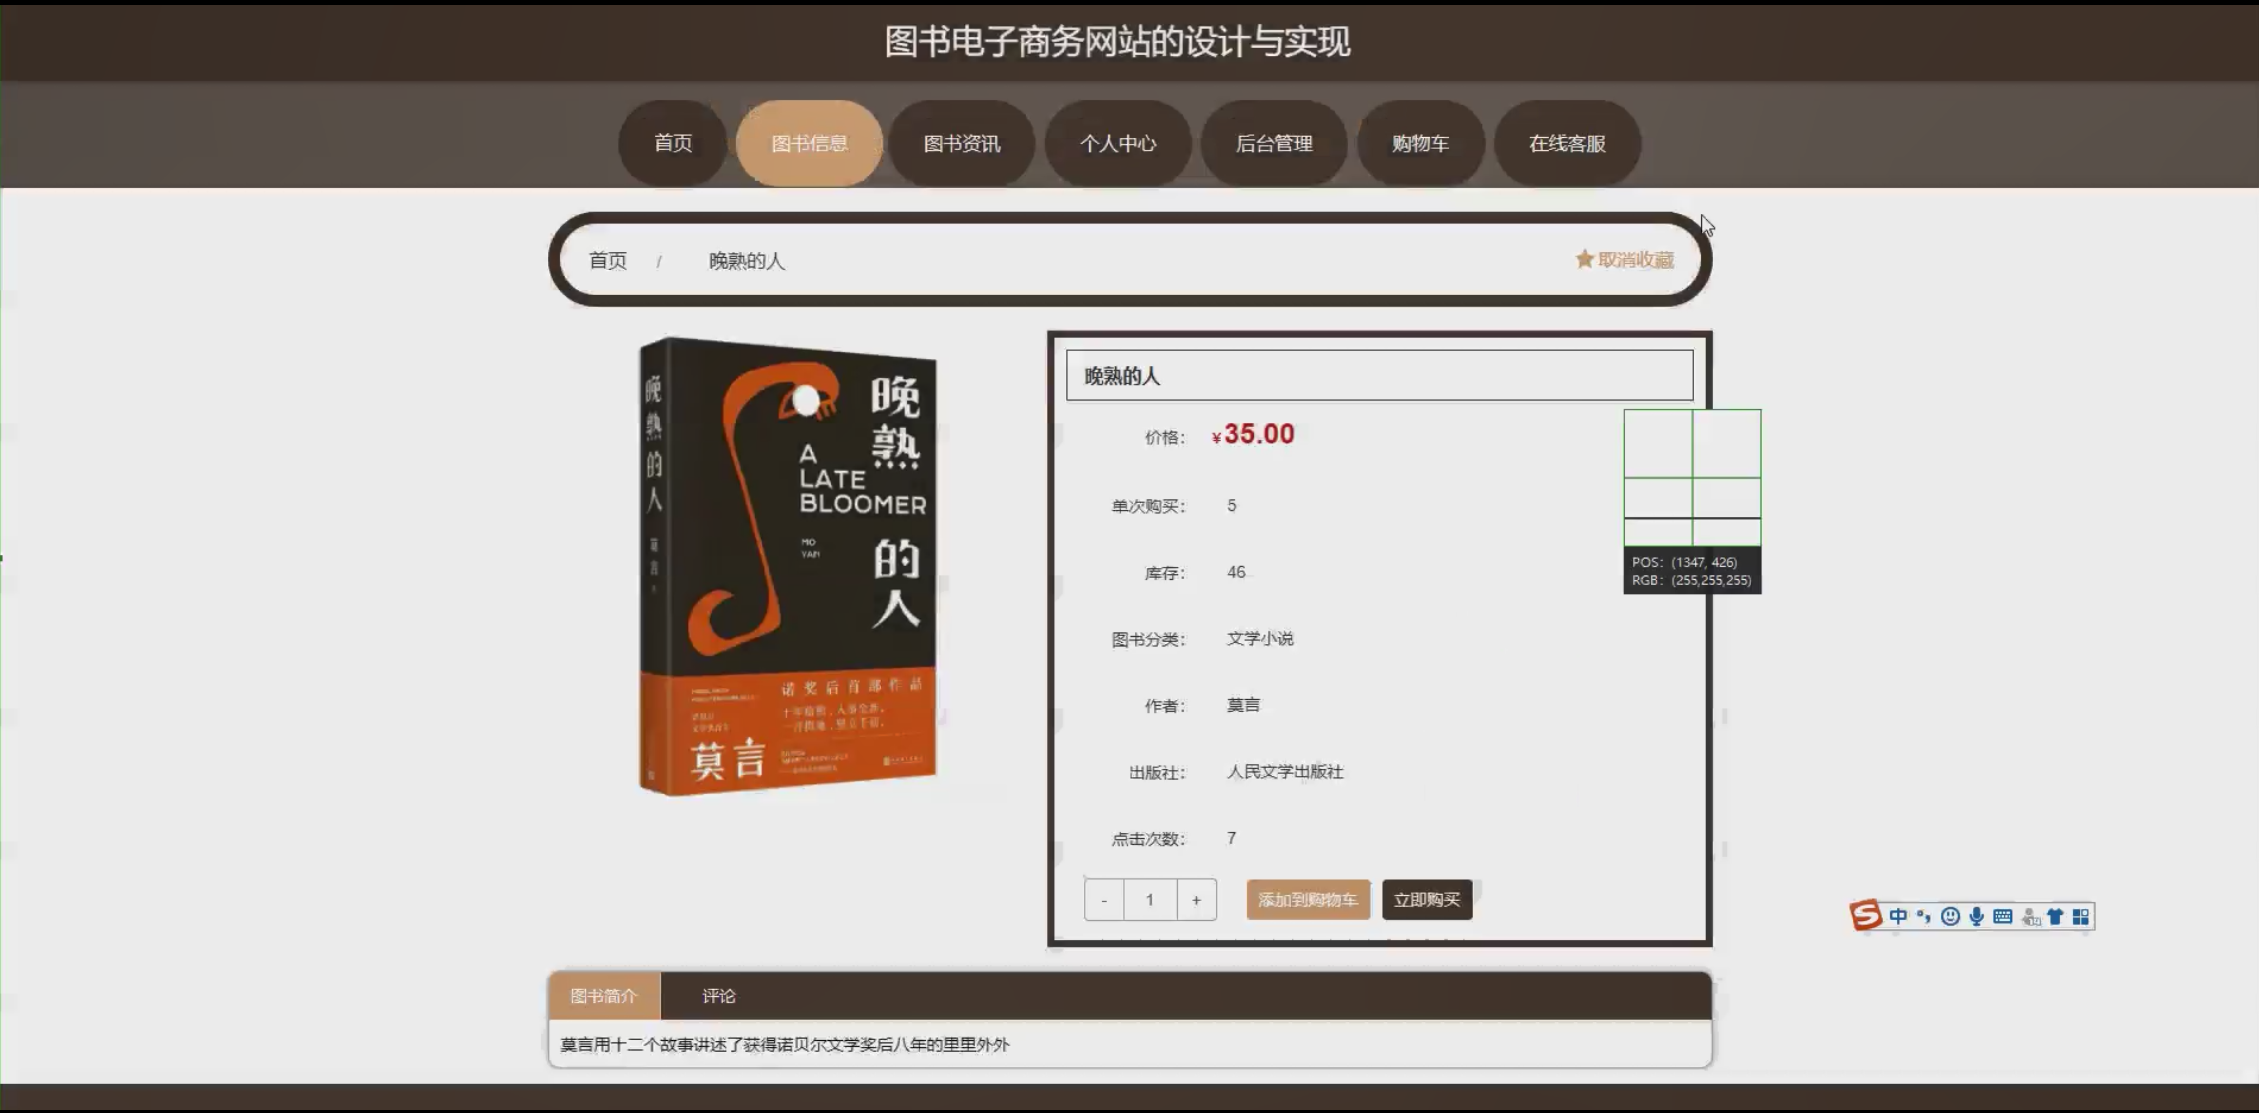The image size is (2259, 1113).
Task: Decrease quantity with the minus button
Action: [1104, 900]
